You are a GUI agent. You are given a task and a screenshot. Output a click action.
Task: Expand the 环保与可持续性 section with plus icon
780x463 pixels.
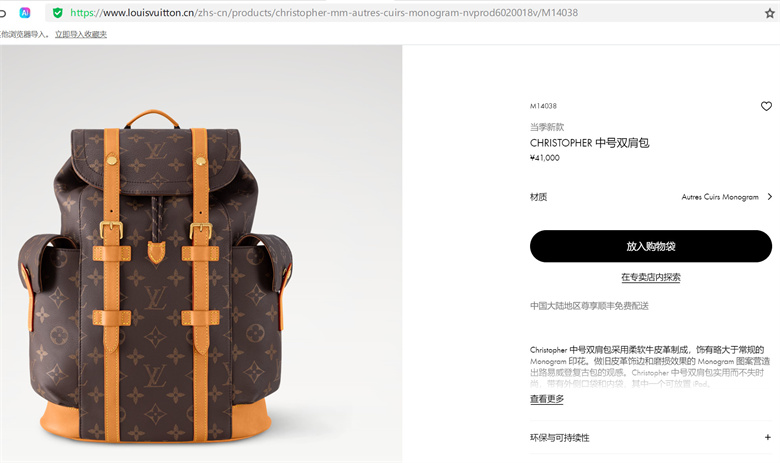(768, 437)
